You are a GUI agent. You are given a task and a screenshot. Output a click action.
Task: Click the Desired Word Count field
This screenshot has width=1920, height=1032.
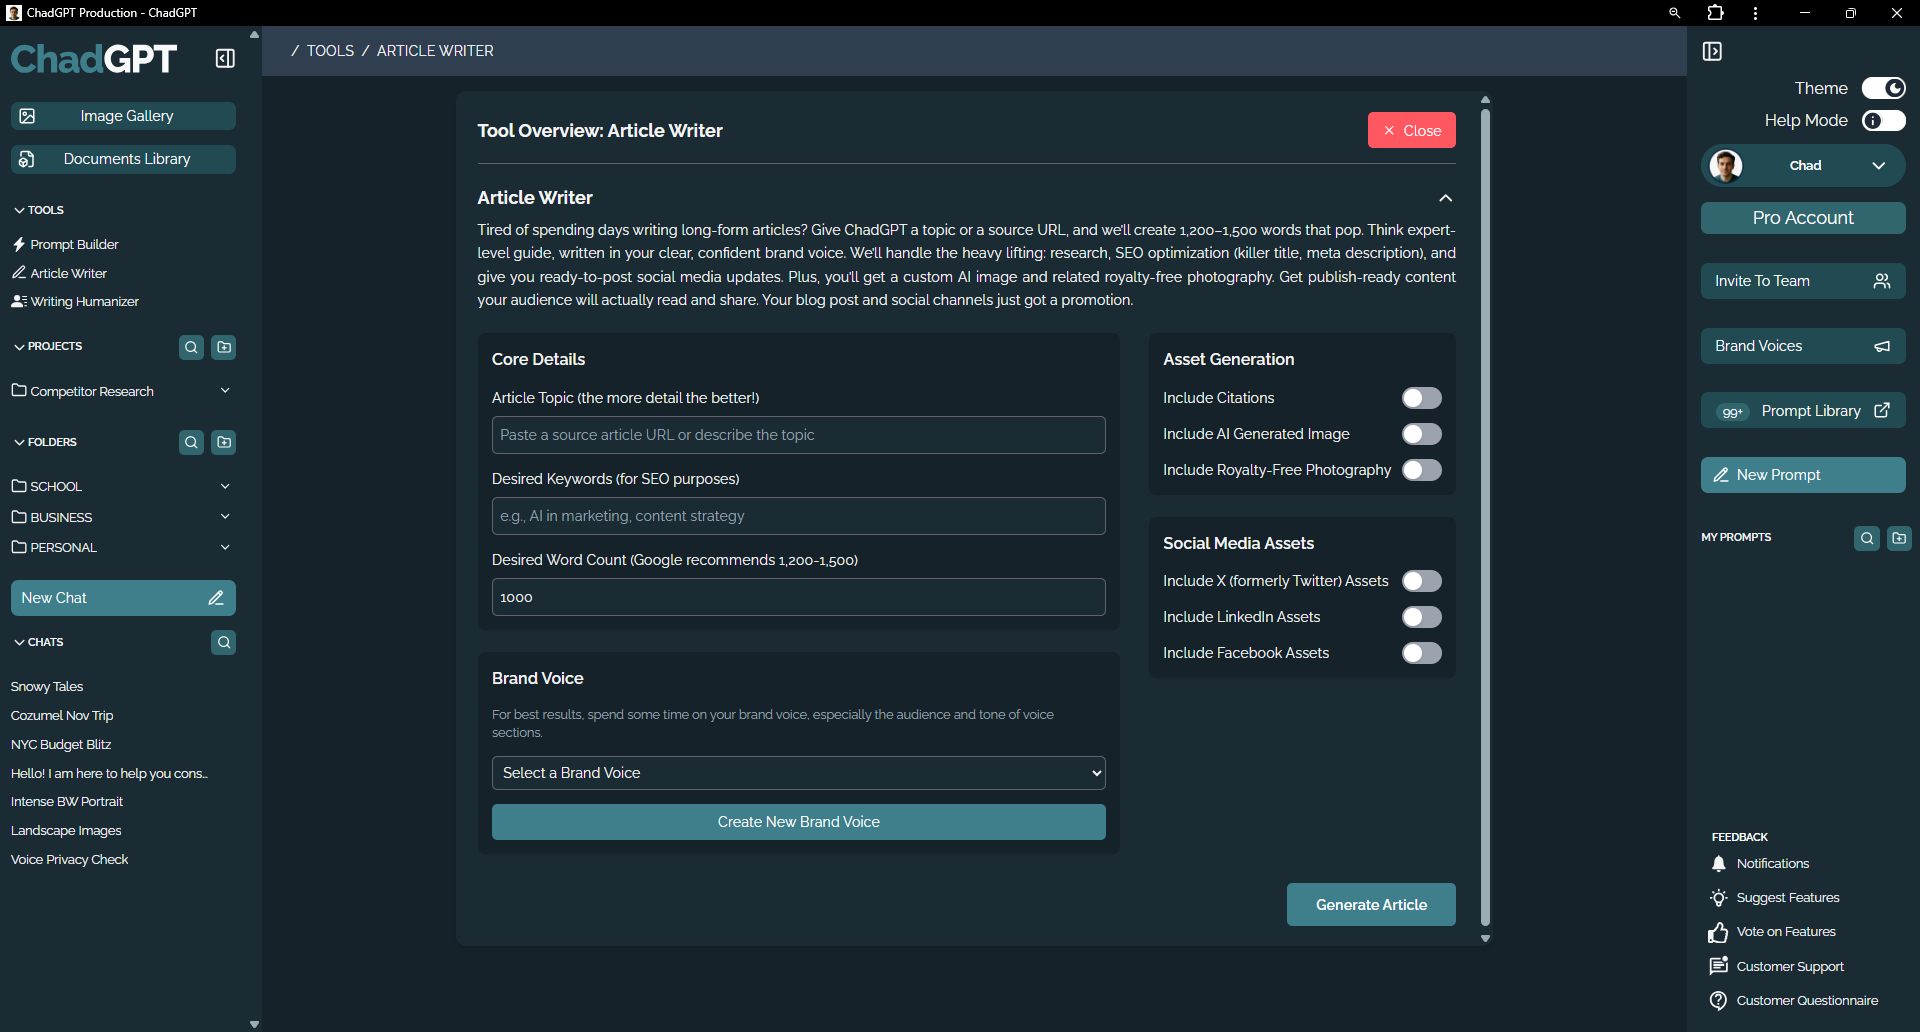point(797,596)
